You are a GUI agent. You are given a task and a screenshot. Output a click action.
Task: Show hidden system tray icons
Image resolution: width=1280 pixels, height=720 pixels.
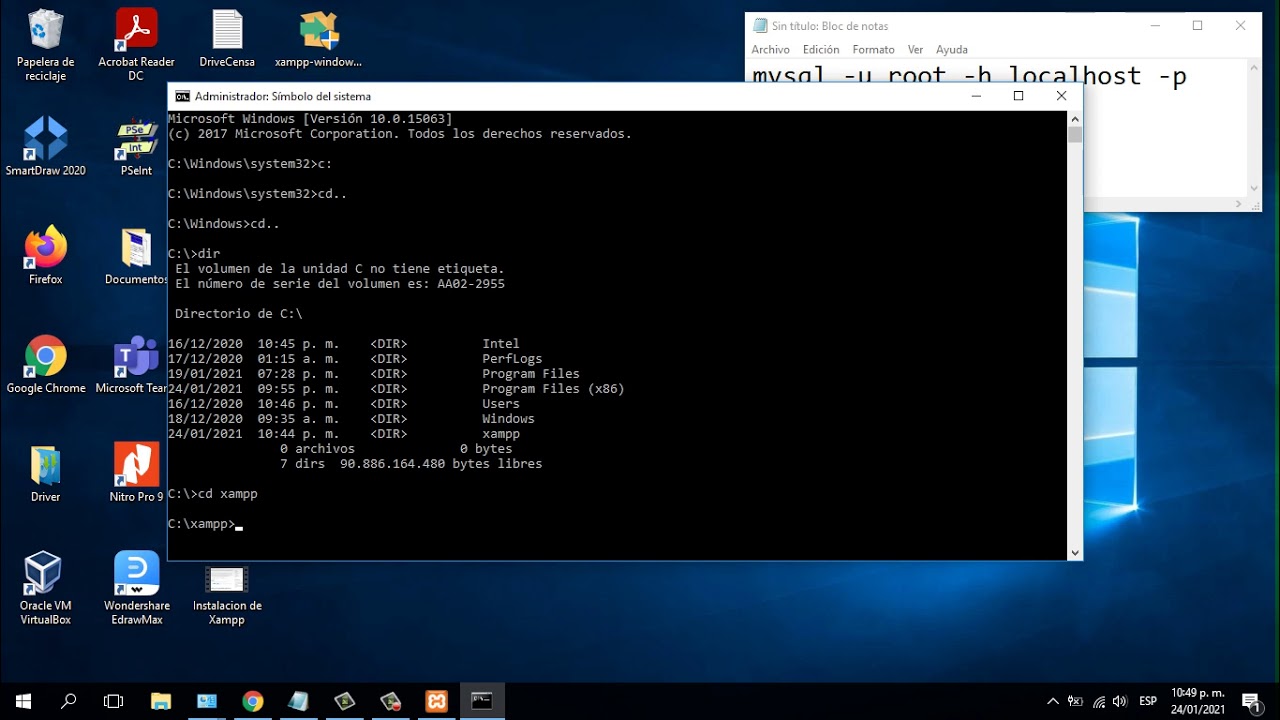(x=1052, y=701)
